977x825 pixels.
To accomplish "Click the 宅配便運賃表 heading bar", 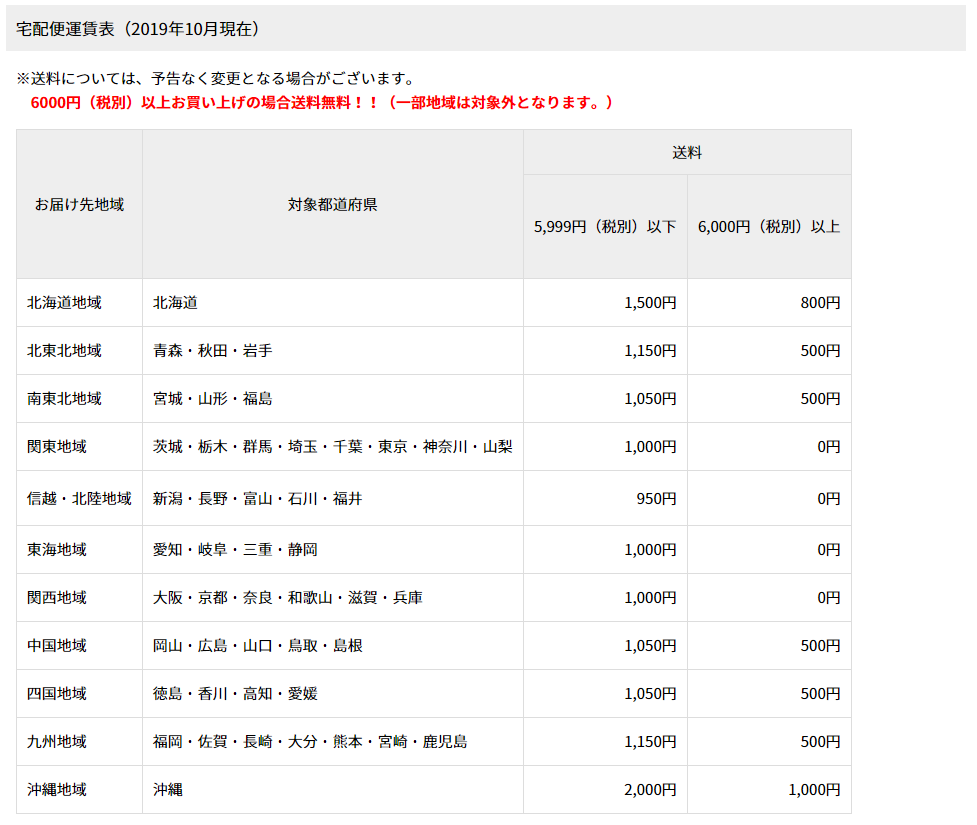I will (x=139, y=29).
